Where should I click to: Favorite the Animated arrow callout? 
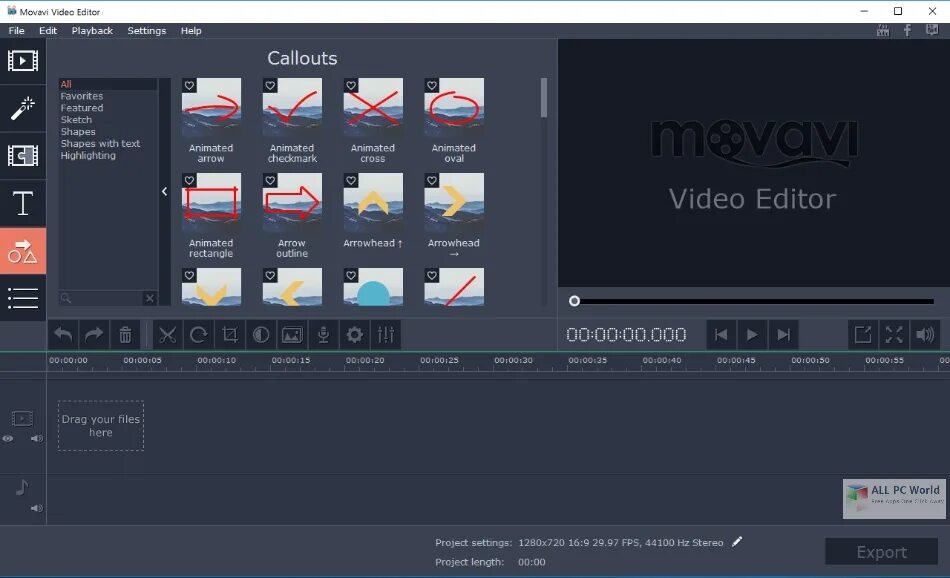click(x=190, y=85)
